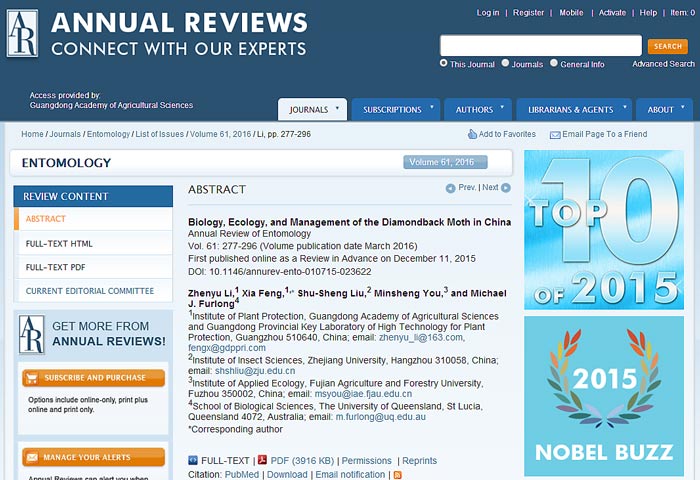Click into the search text field
The width and height of the screenshot is (700, 480).
[540, 46]
